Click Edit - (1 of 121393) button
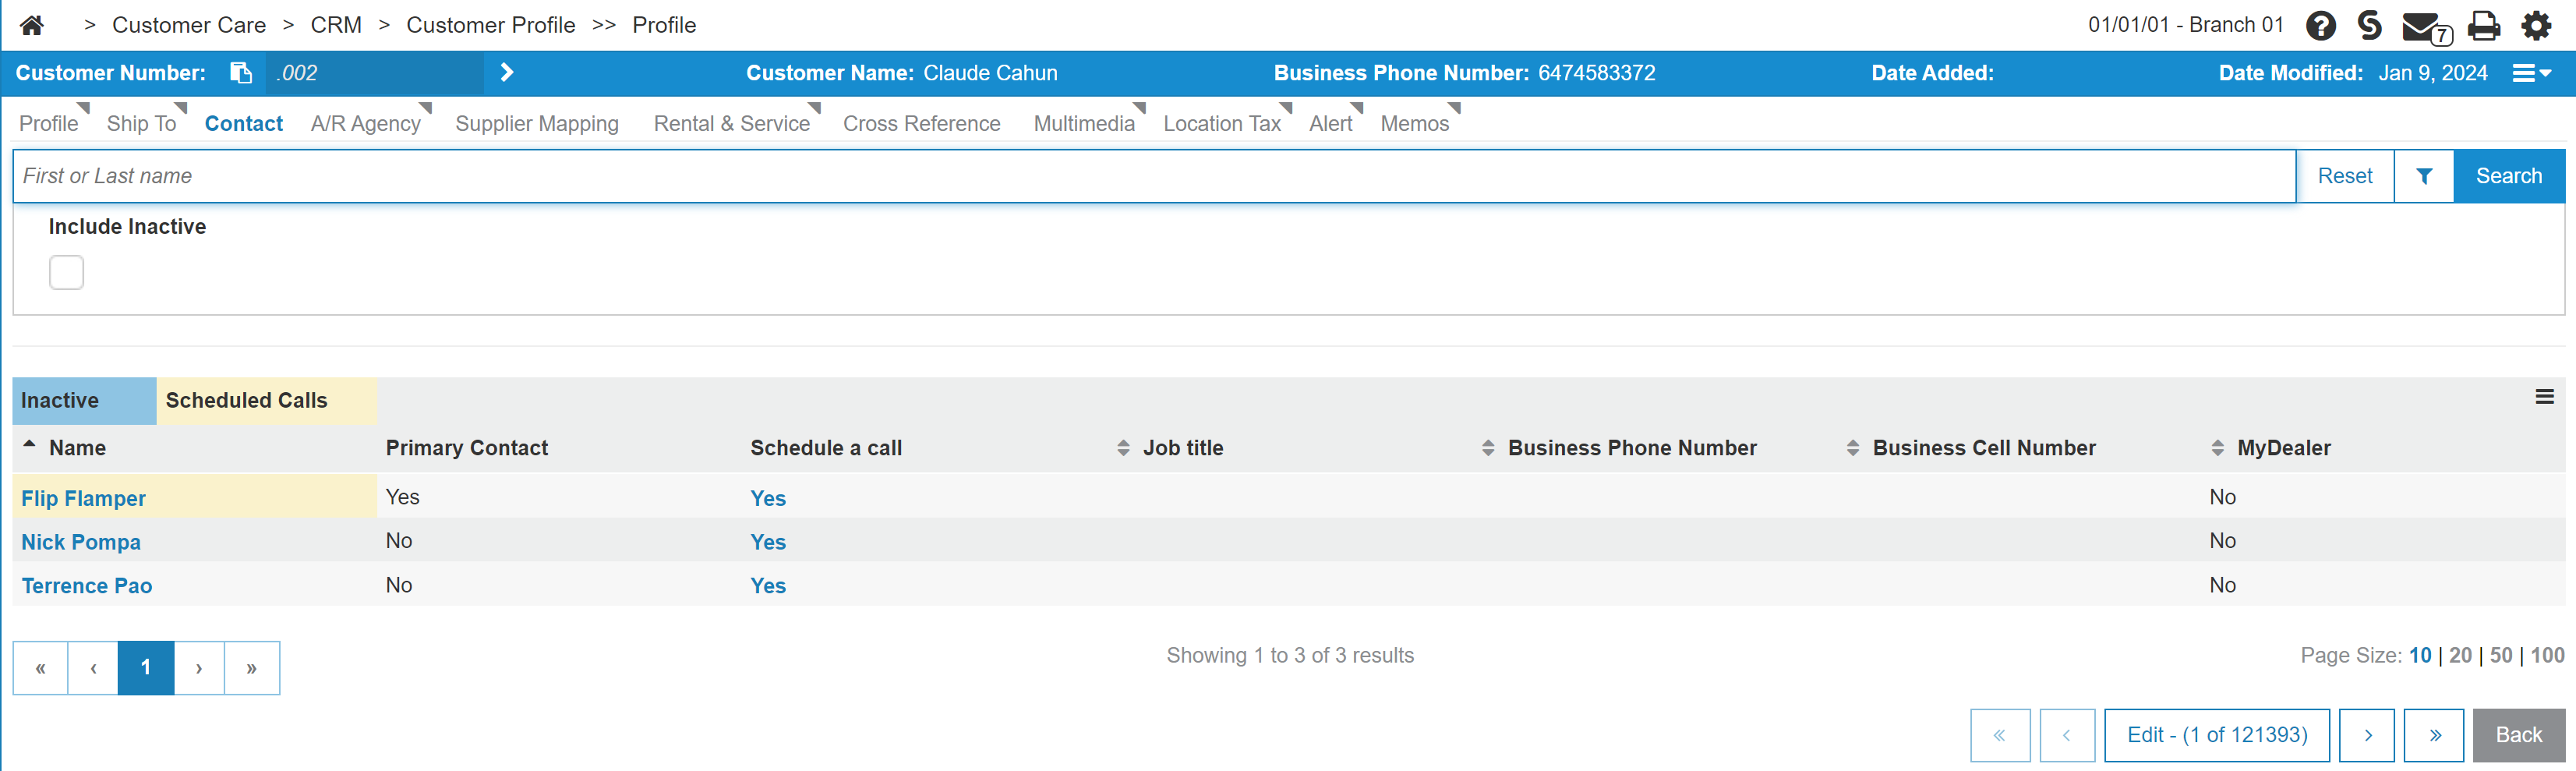The height and width of the screenshot is (771, 2576). coord(2217,735)
